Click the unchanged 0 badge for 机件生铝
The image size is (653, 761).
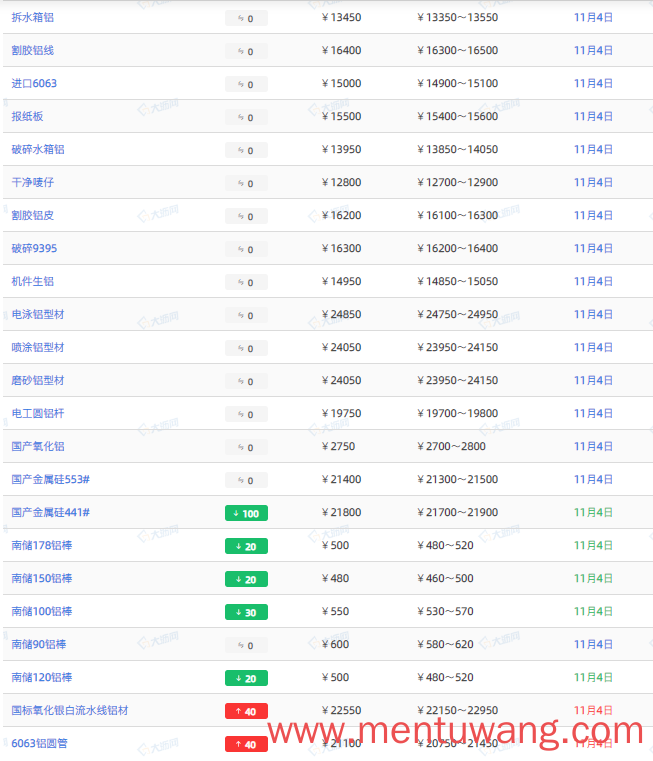[x=246, y=282]
